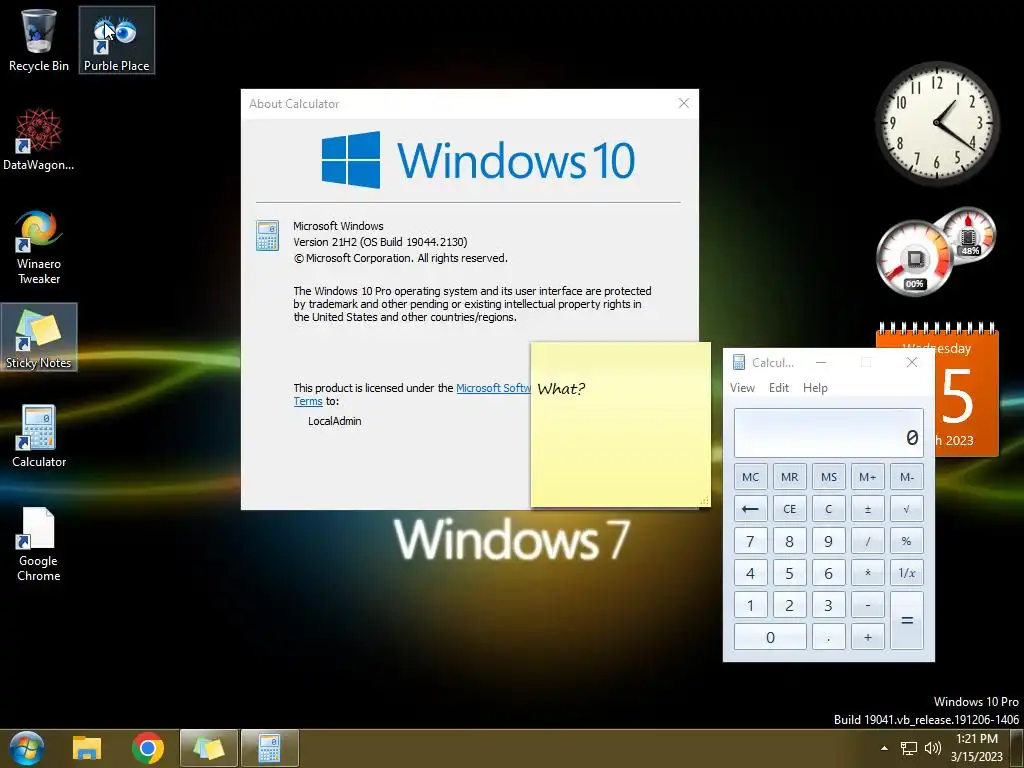Open the Google Chrome desktop shortcut
The height and width of the screenshot is (768, 1024).
click(39, 544)
